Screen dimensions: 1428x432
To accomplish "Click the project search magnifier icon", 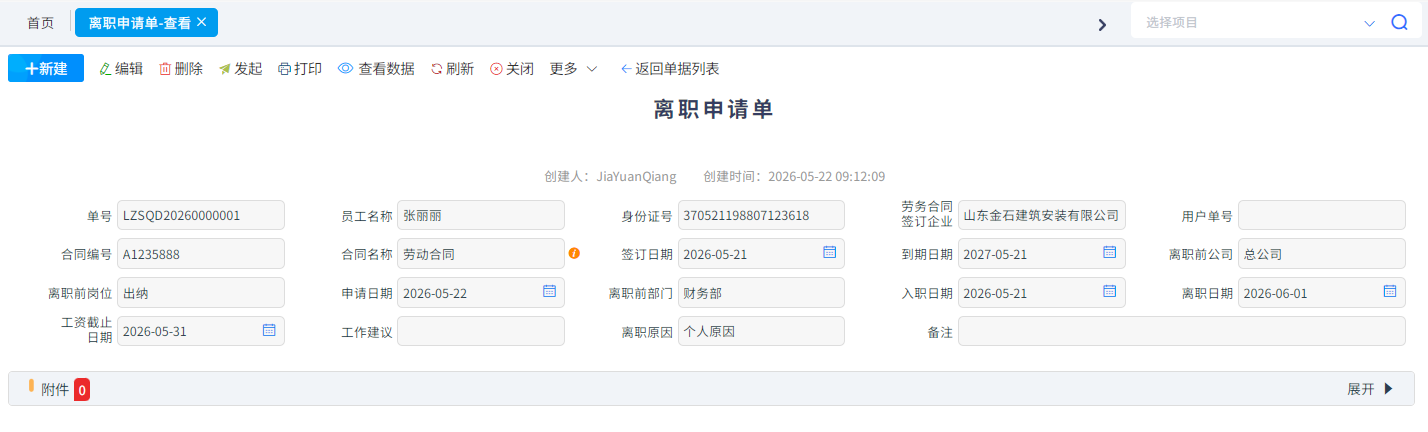I will (x=1399, y=22).
